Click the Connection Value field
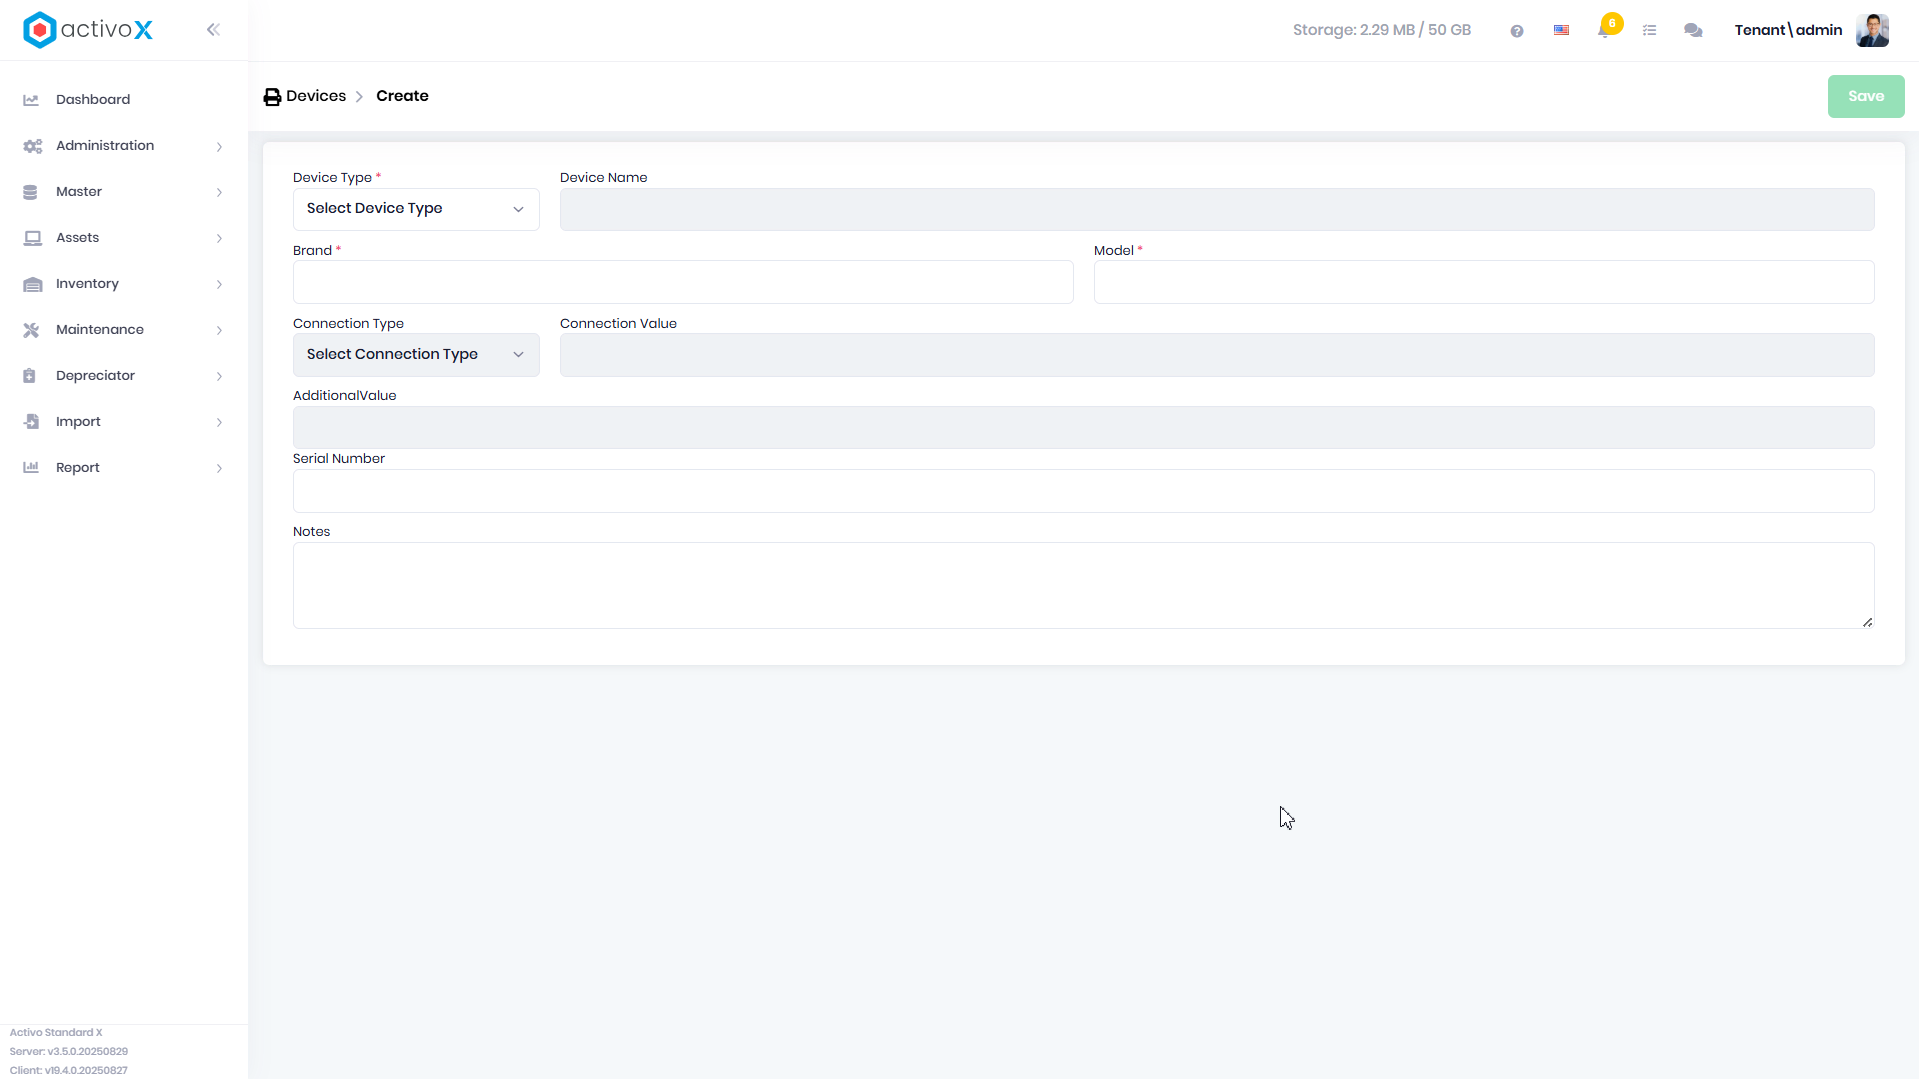This screenshot has width=1919, height=1079. coord(1217,355)
